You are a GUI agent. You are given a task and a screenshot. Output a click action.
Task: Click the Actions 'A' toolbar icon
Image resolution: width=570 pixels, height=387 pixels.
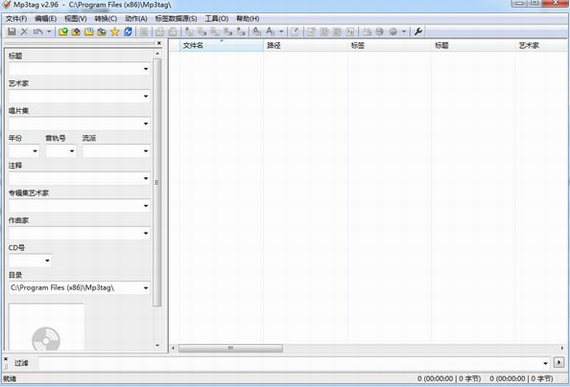(x=270, y=32)
